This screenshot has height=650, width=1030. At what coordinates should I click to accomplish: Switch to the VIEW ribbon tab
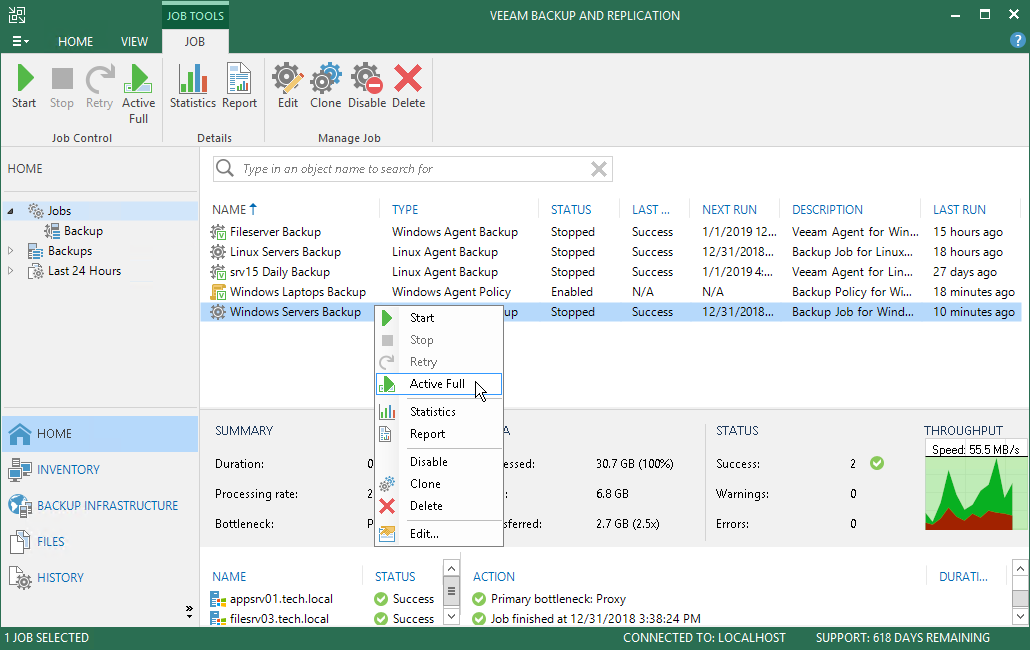(x=134, y=41)
